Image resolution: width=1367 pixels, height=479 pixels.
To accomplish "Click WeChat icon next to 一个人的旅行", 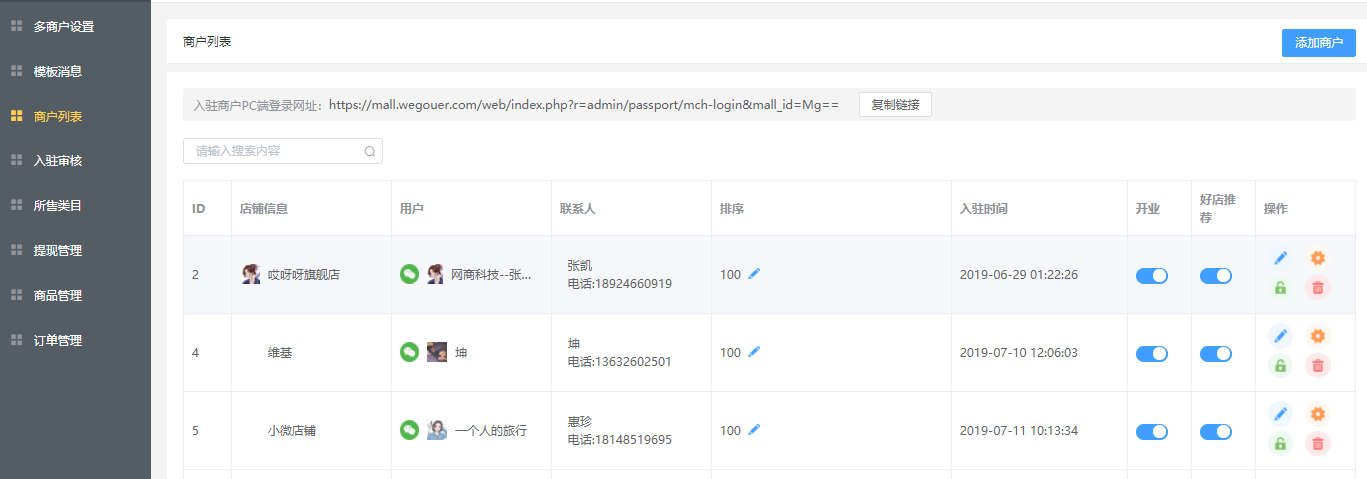I will tap(409, 430).
